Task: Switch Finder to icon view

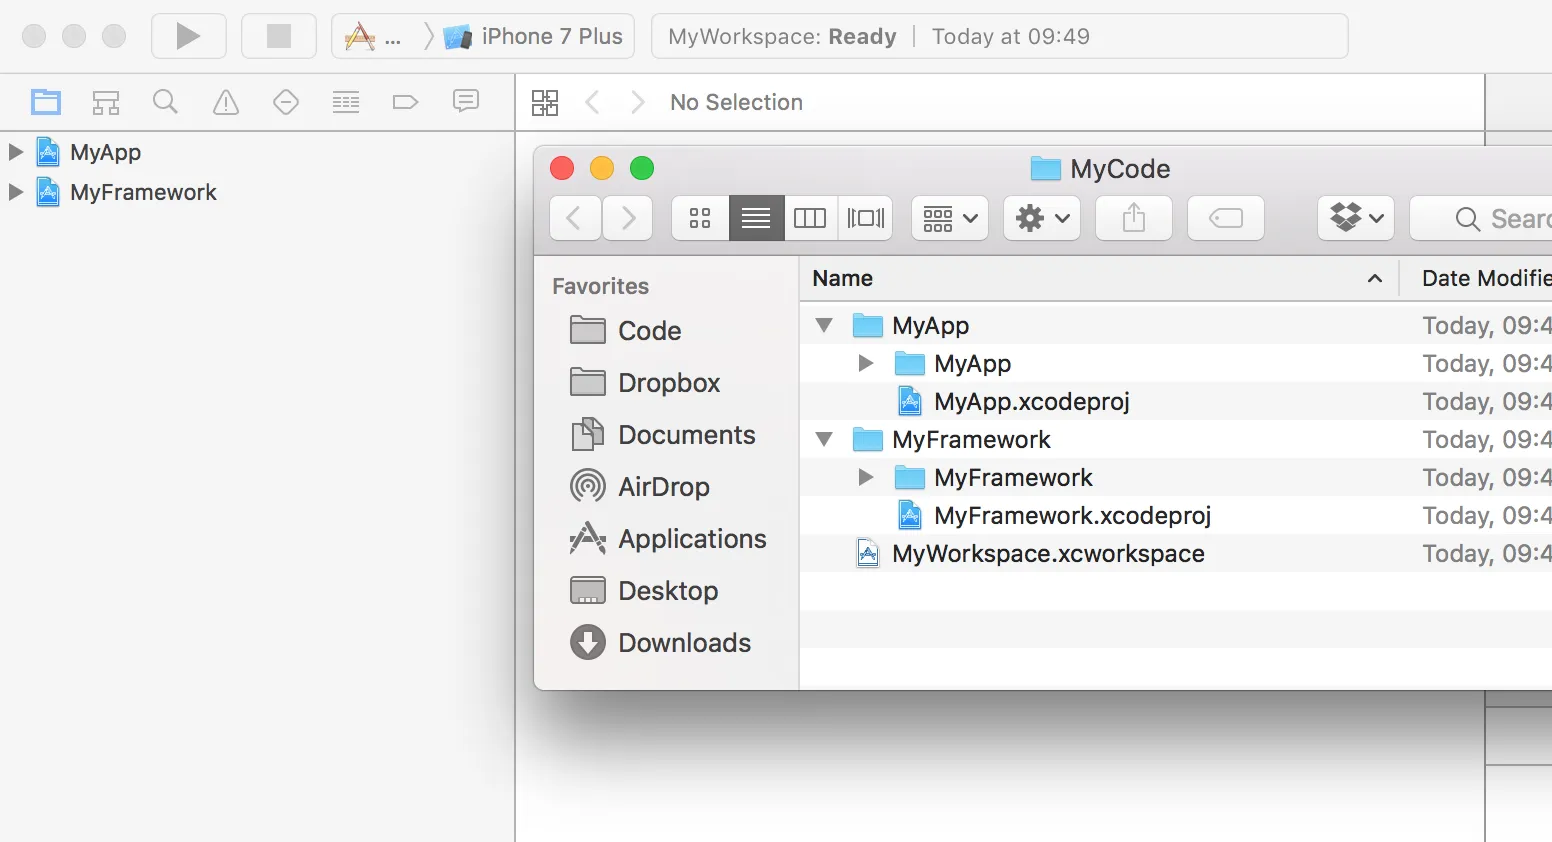Action: click(700, 218)
